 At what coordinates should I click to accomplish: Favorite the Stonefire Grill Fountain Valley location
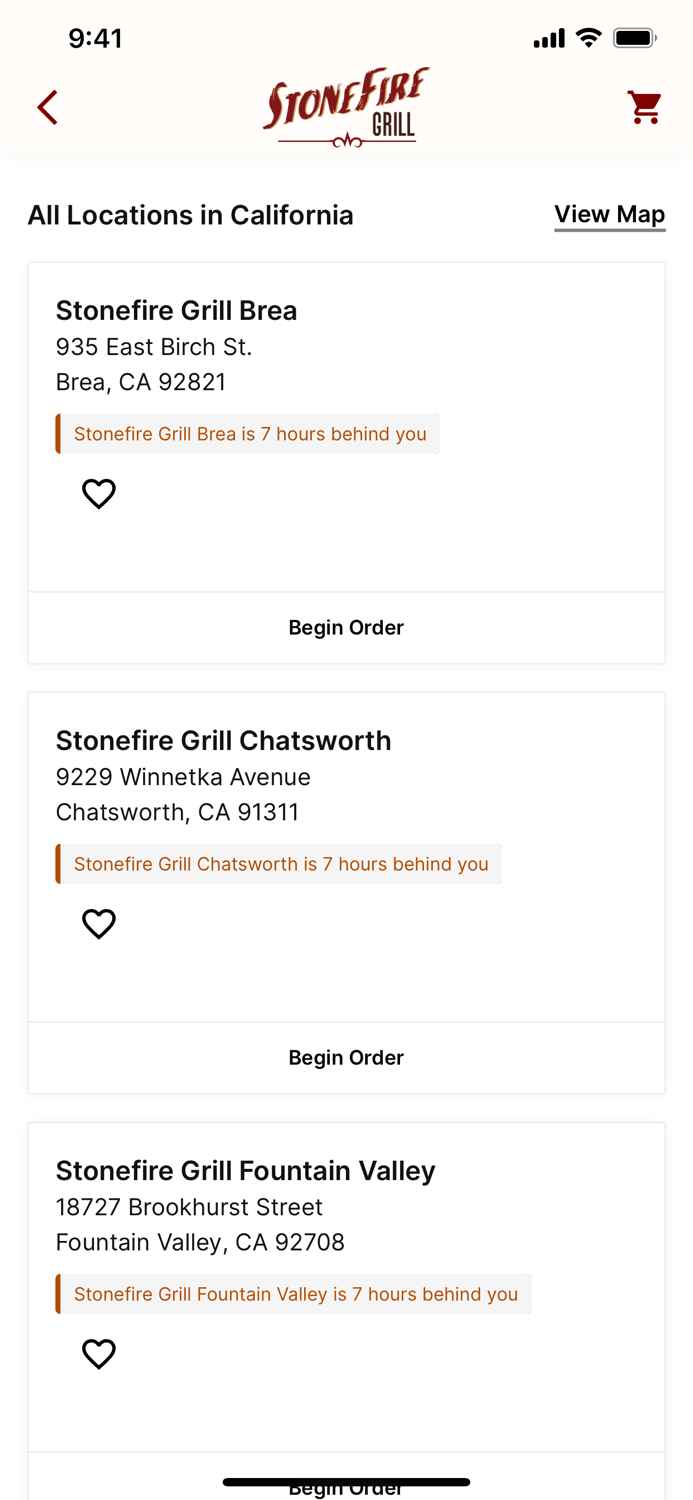tap(99, 1353)
